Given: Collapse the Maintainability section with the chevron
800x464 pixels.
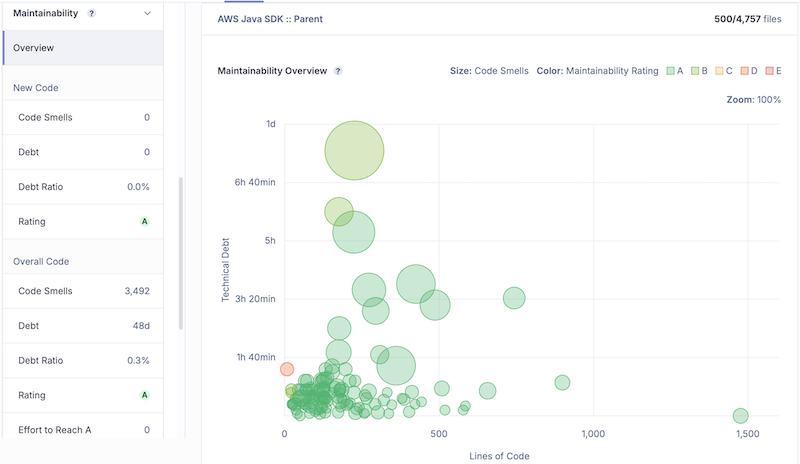Looking at the screenshot, I should 147,14.
